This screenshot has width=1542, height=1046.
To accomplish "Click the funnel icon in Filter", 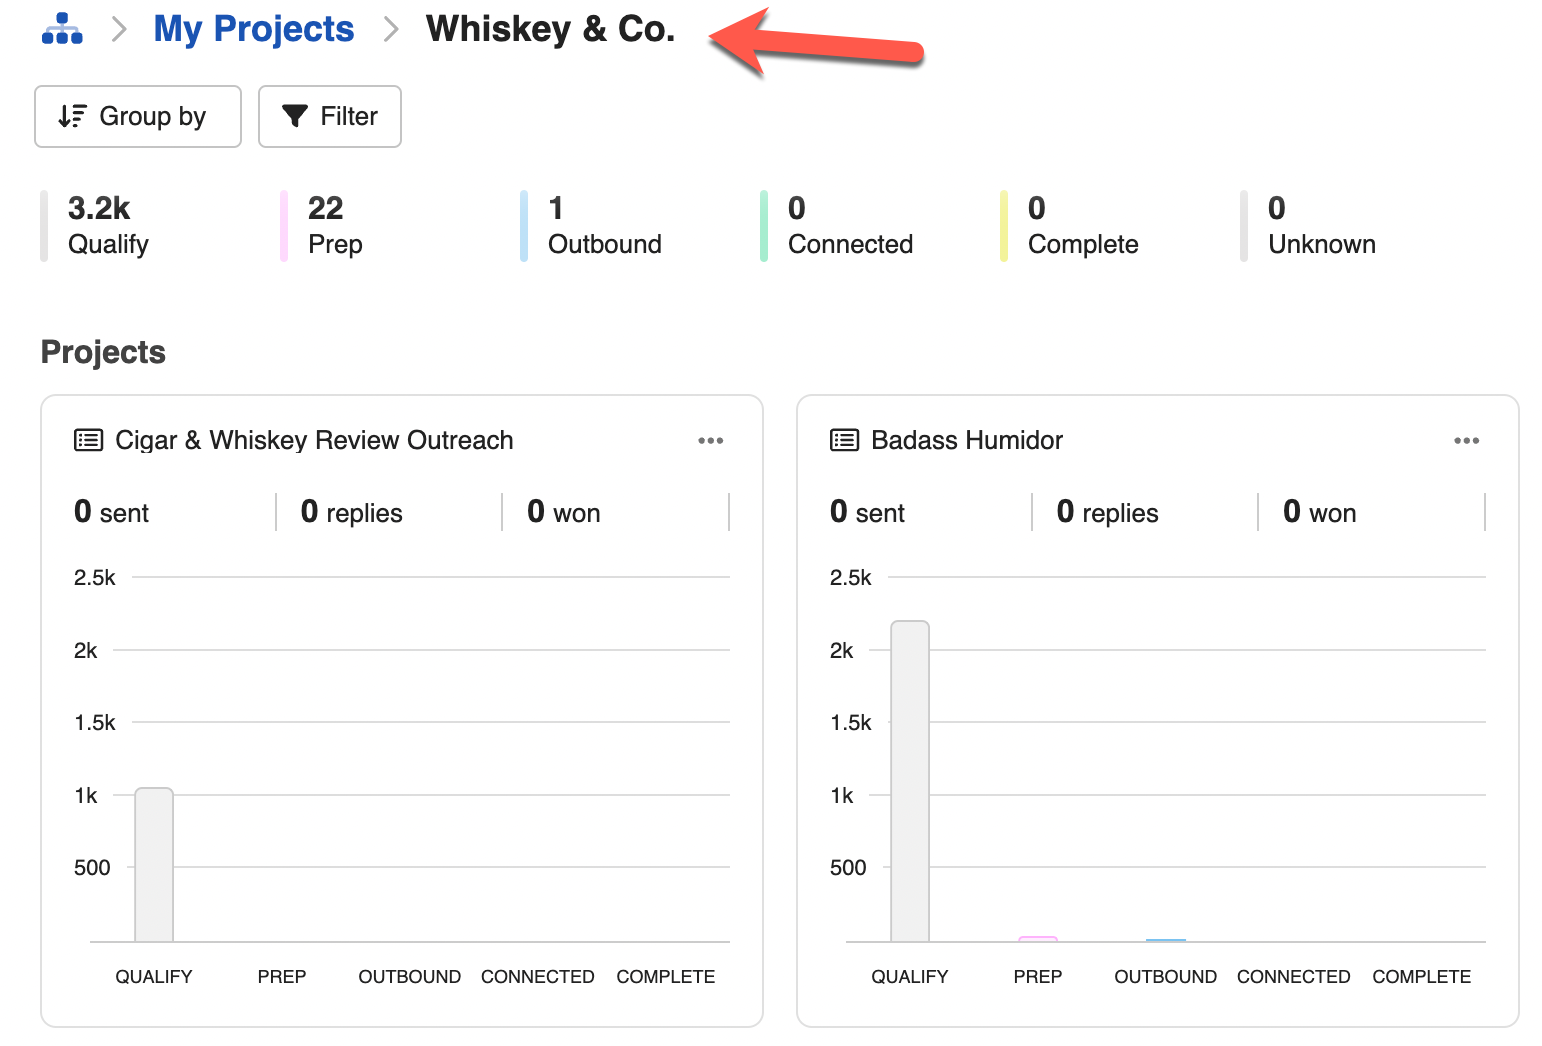I will click(295, 116).
